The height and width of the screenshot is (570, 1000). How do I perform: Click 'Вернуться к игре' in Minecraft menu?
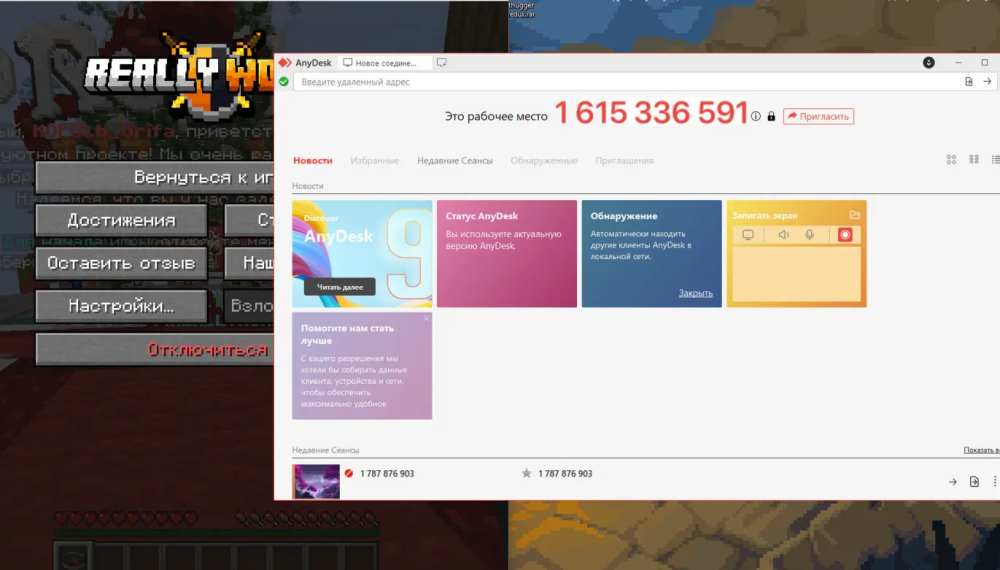click(155, 177)
